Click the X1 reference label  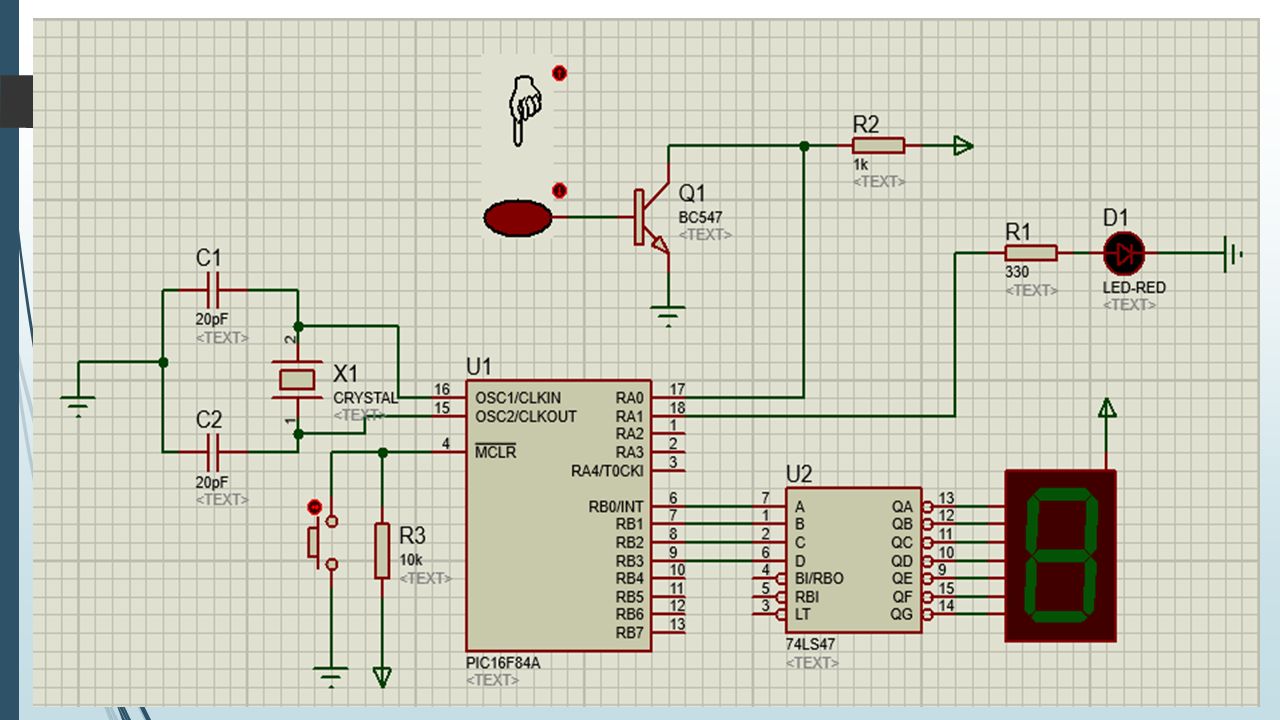click(345, 373)
